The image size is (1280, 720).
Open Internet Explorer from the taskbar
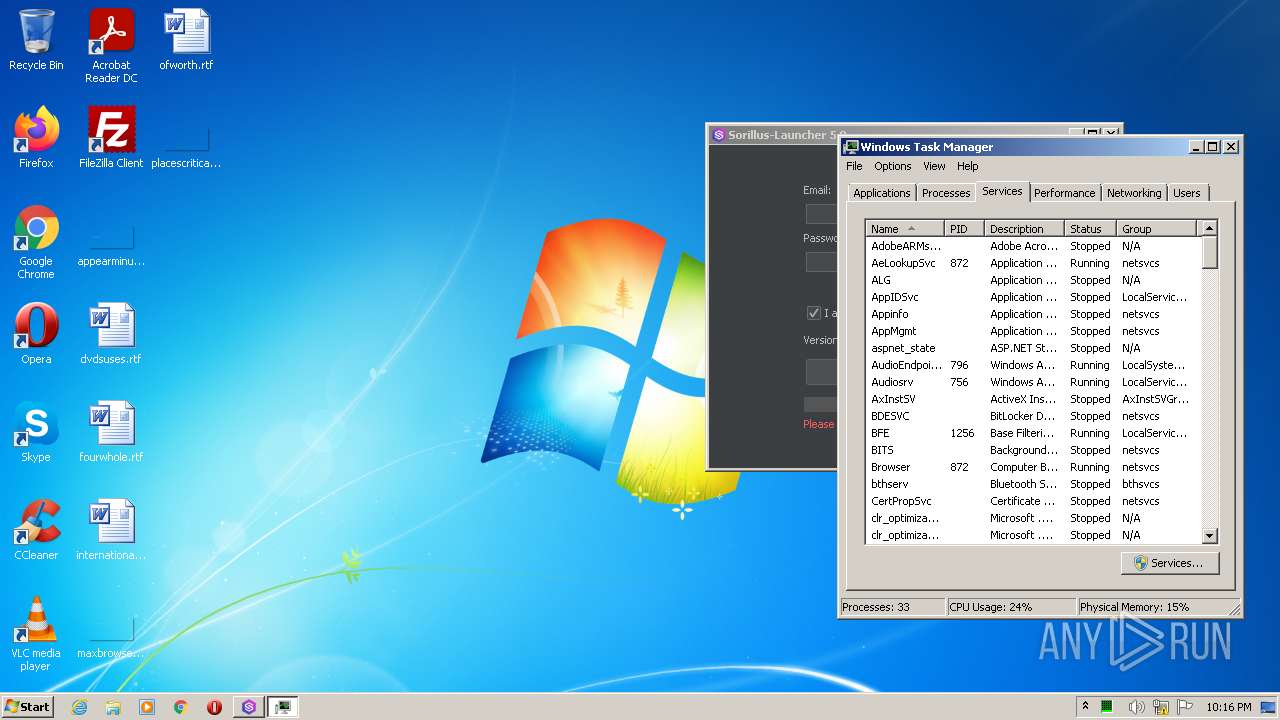tap(79, 707)
